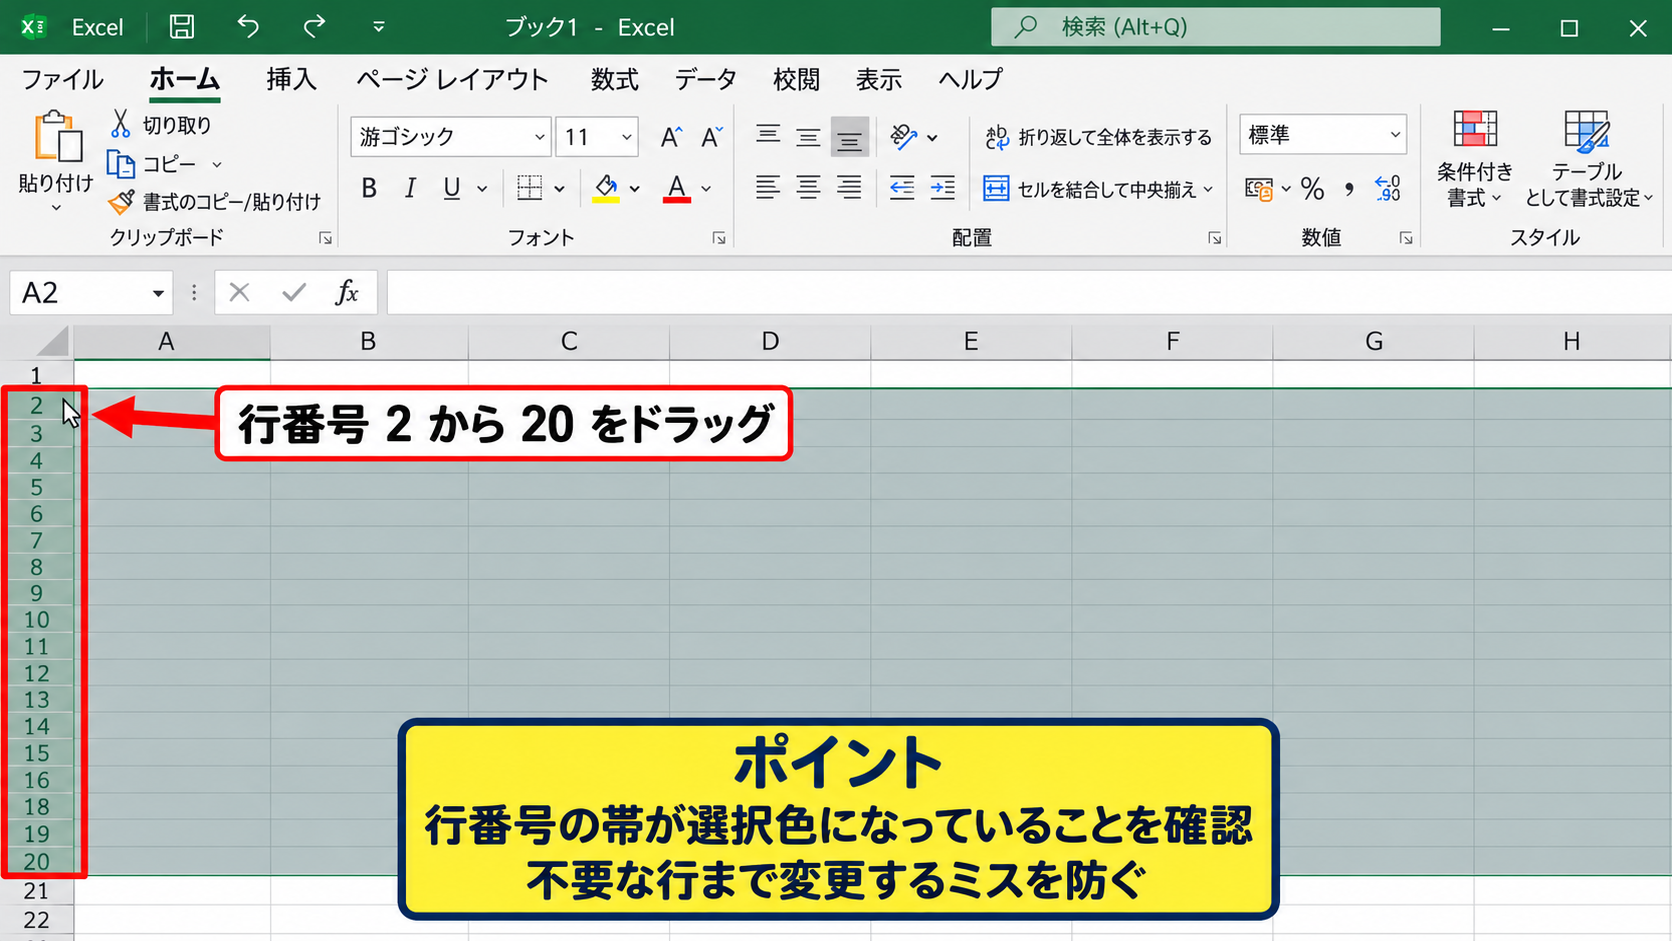This screenshot has width=1672, height=941.
Task: Switch to the ページ レイアウト tab
Action: [x=452, y=79]
